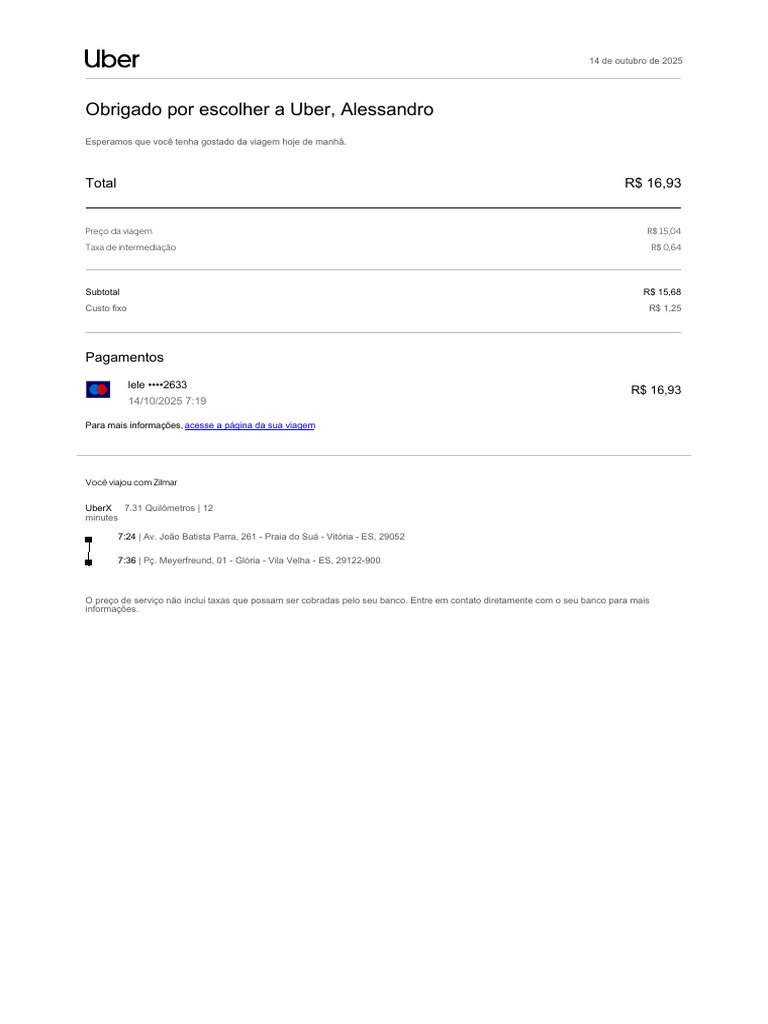Click the Taxa de intermediação amount R$ 0,64
This screenshot has width=768, height=1024.
tap(665, 248)
